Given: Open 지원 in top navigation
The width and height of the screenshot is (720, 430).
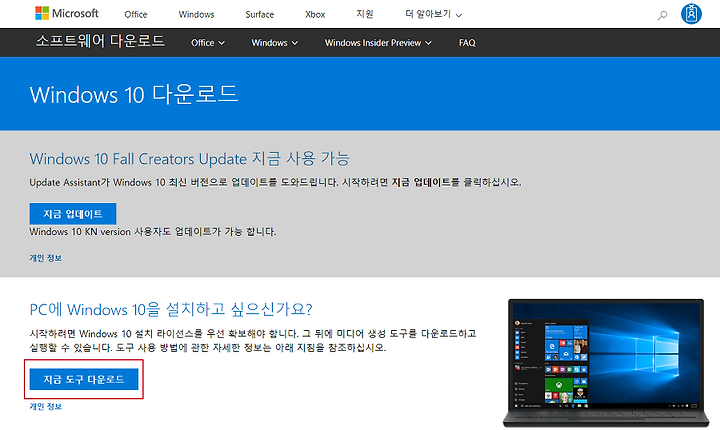Looking at the screenshot, I should (x=365, y=14).
